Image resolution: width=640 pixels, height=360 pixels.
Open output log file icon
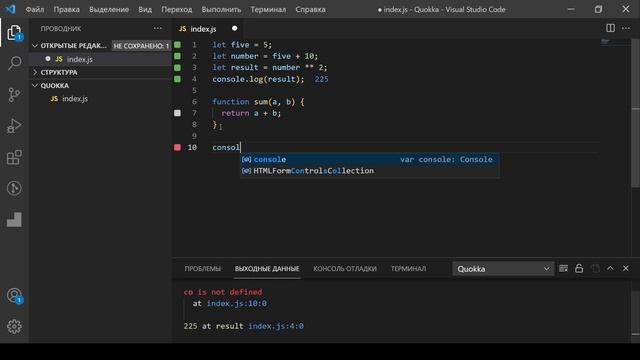(x=595, y=268)
